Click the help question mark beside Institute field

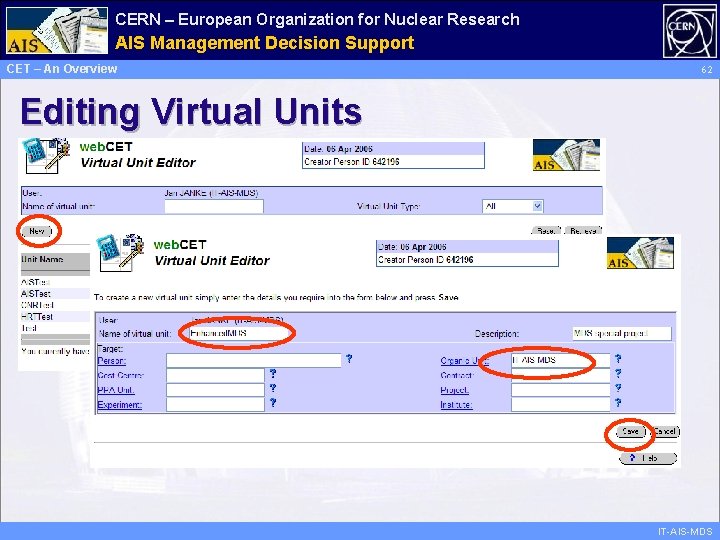click(618, 403)
